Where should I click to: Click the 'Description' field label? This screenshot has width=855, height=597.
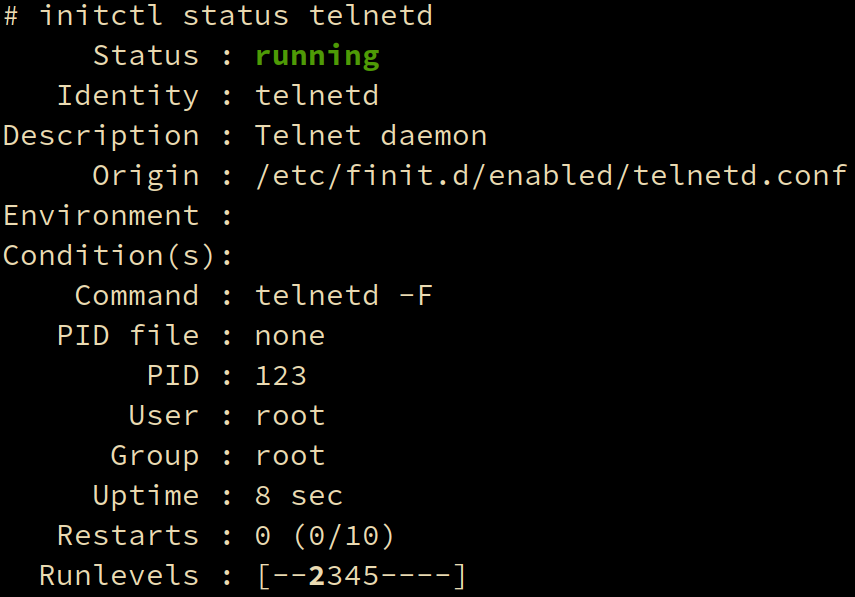point(101,136)
